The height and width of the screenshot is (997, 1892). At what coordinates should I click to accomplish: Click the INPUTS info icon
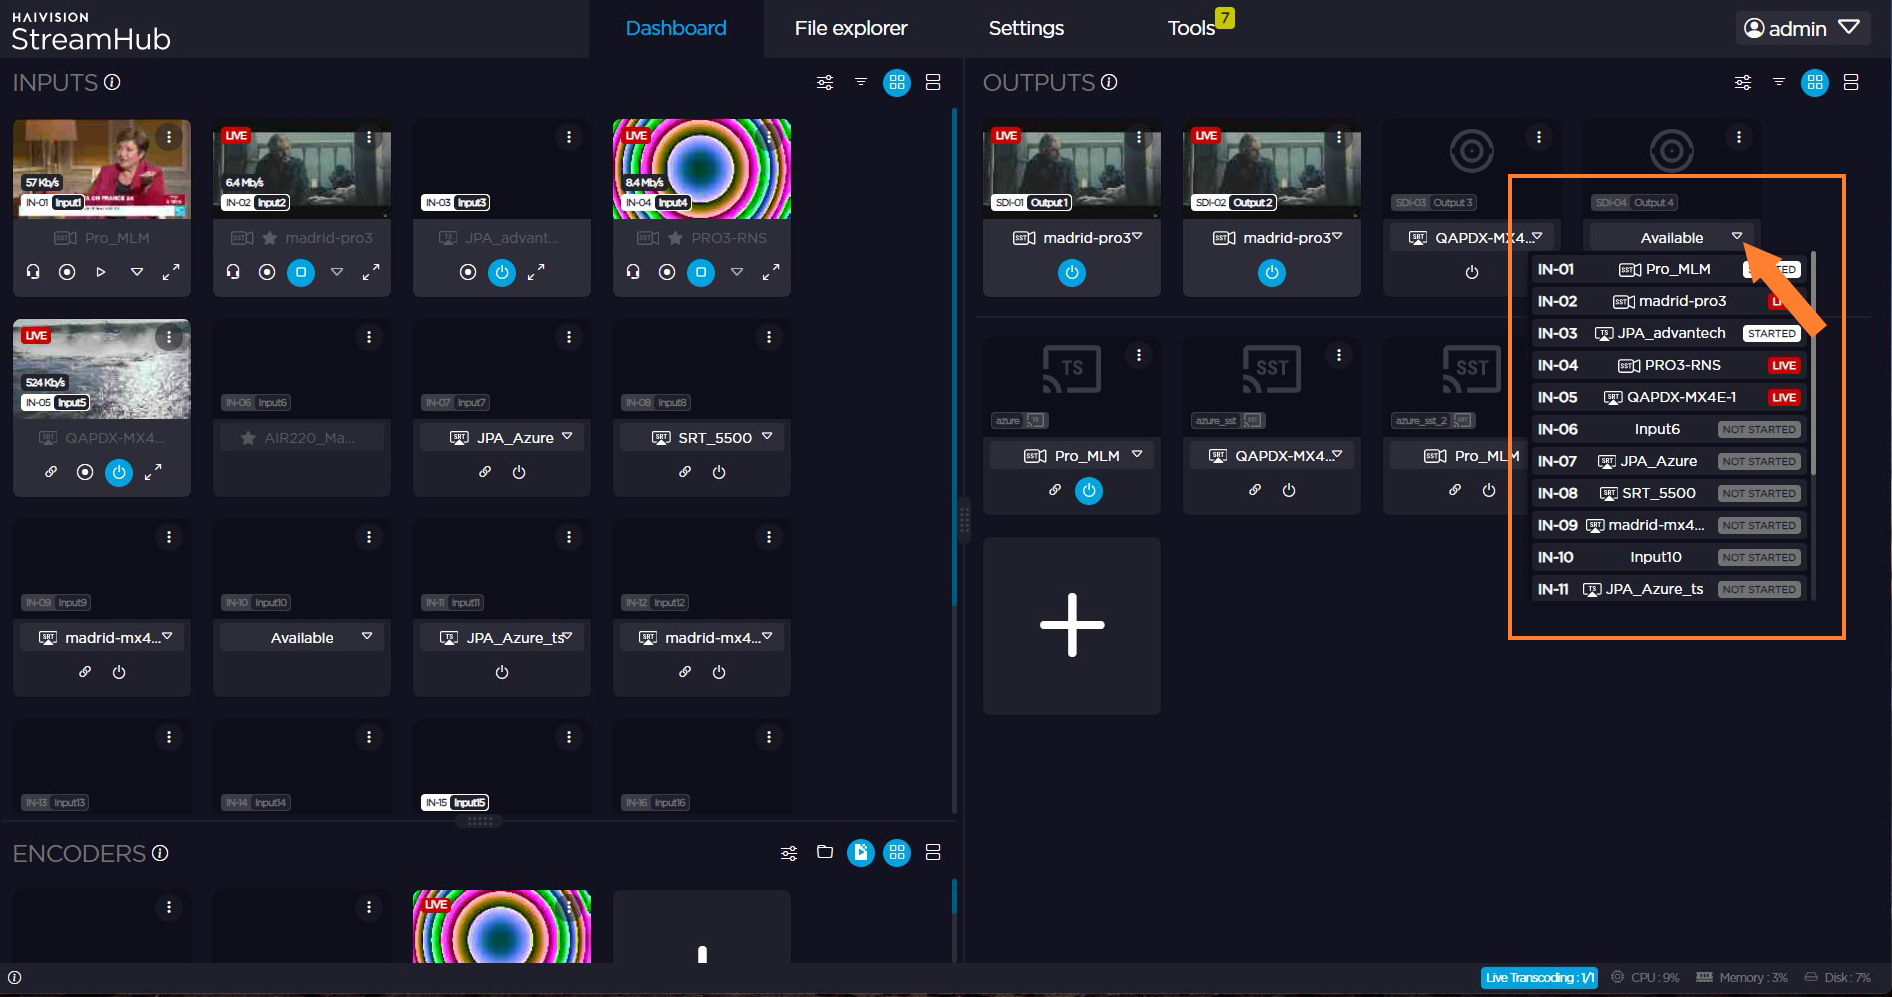pos(112,83)
